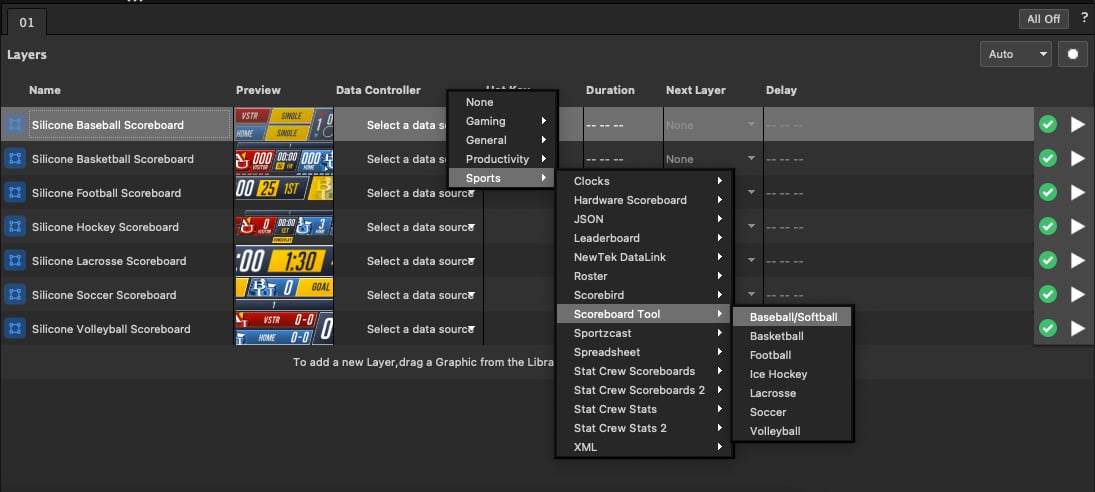Toggle green check on Silicone Volleyball Scoreboard
This screenshot has height=492, width=1095.
coord(1048,329)
